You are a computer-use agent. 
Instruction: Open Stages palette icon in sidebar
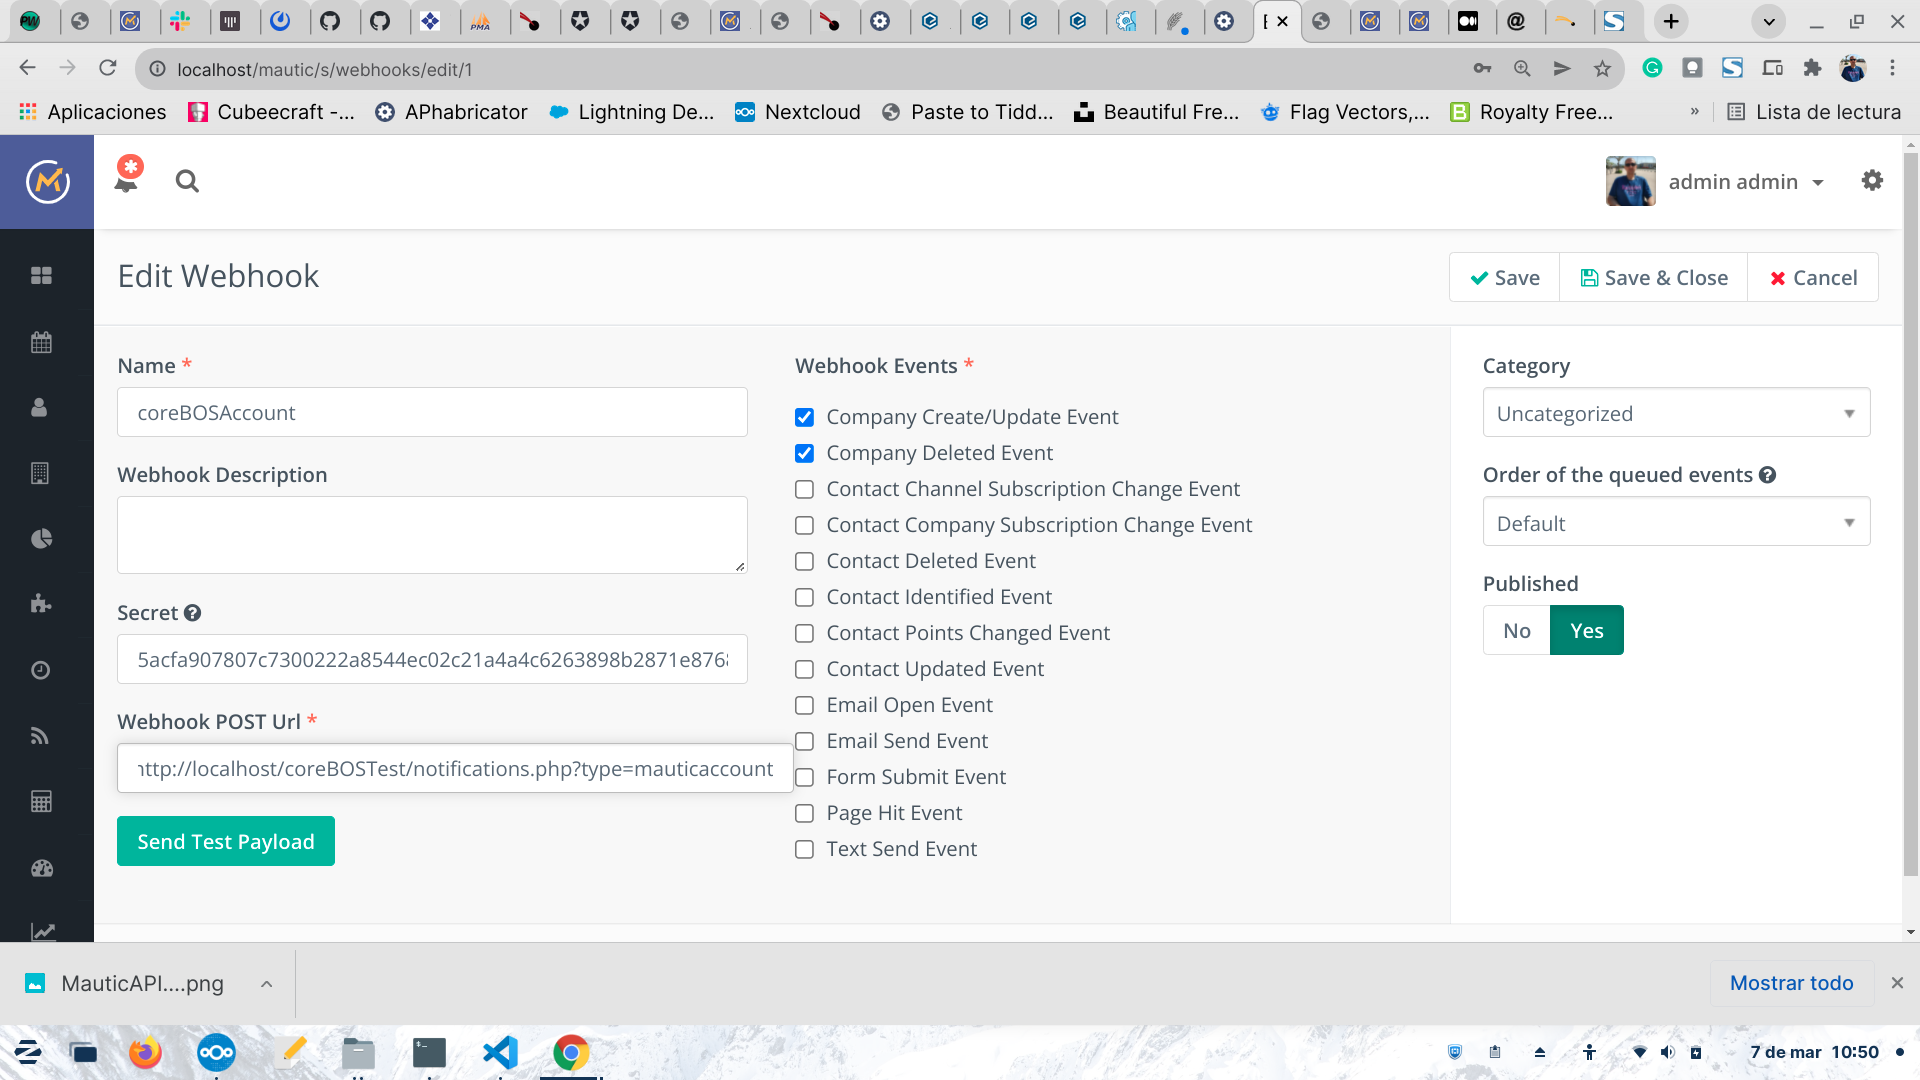coord(41,868)
